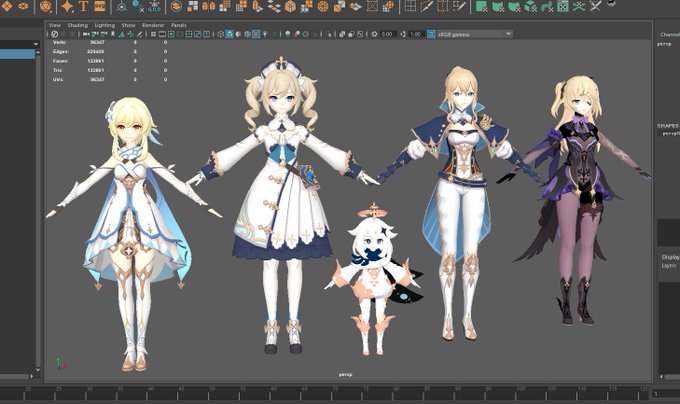The image size is (680, 404).
Task: Open the Panels menu
Action: (179, 25)
